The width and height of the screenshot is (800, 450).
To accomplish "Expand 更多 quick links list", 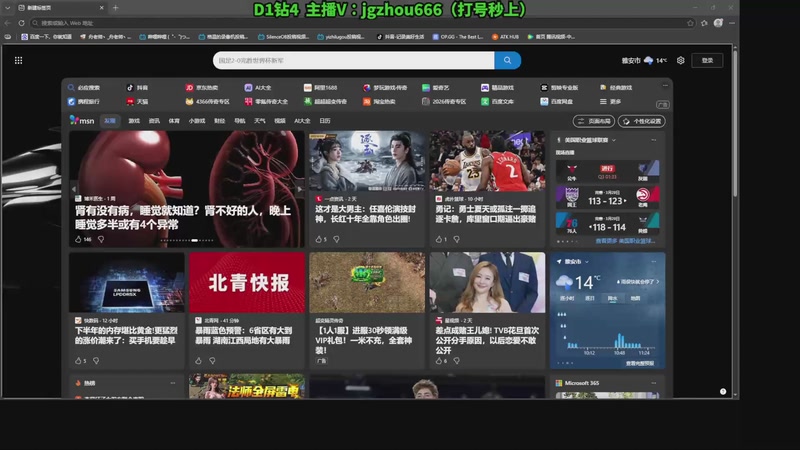I will (x=610, y=102).
